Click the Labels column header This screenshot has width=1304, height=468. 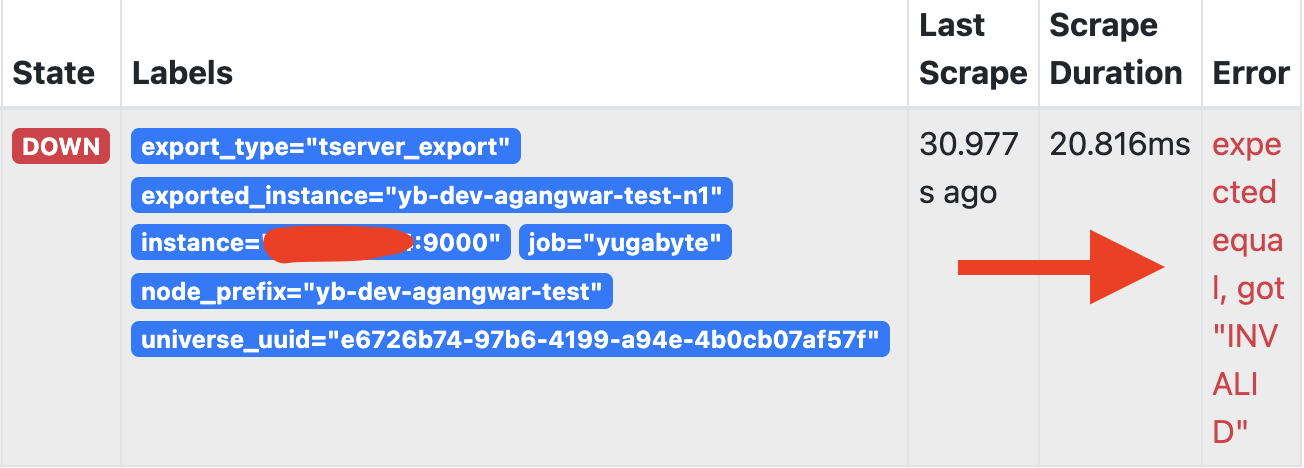[183, 73]
